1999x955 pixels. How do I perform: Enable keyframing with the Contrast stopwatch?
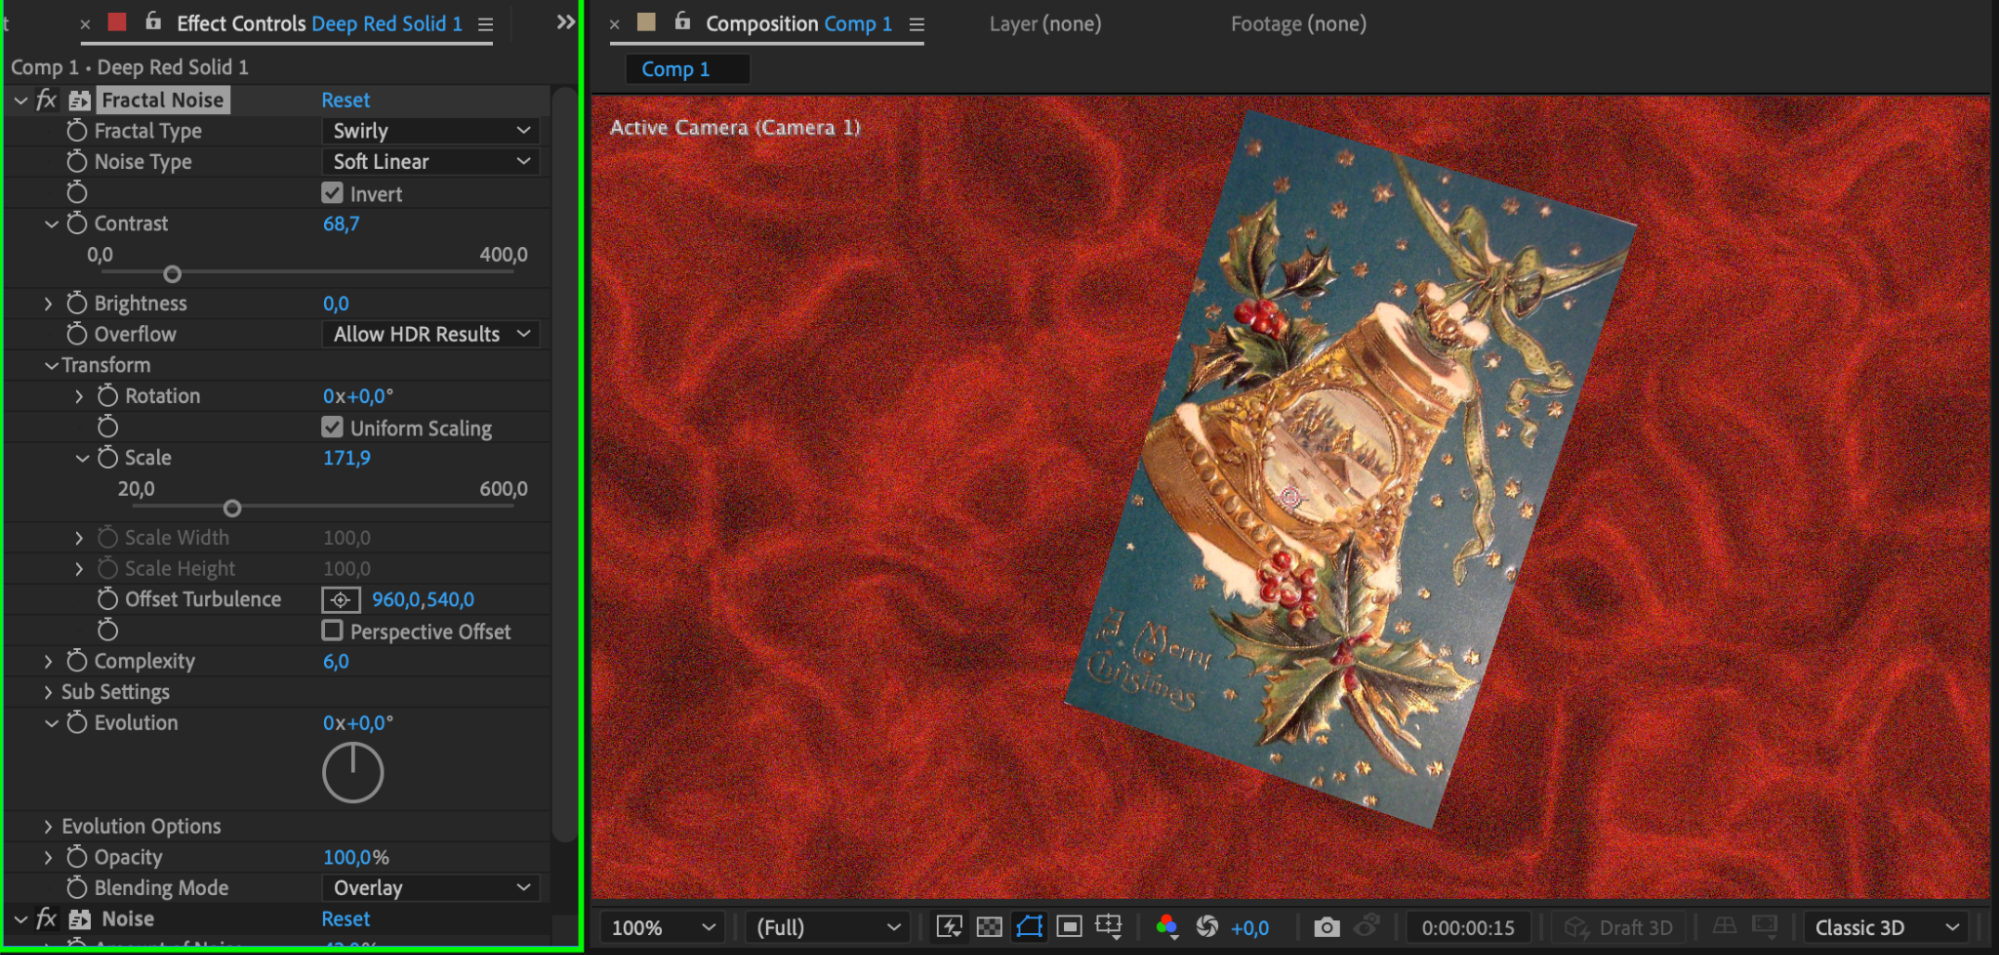[x=77, y=224]
